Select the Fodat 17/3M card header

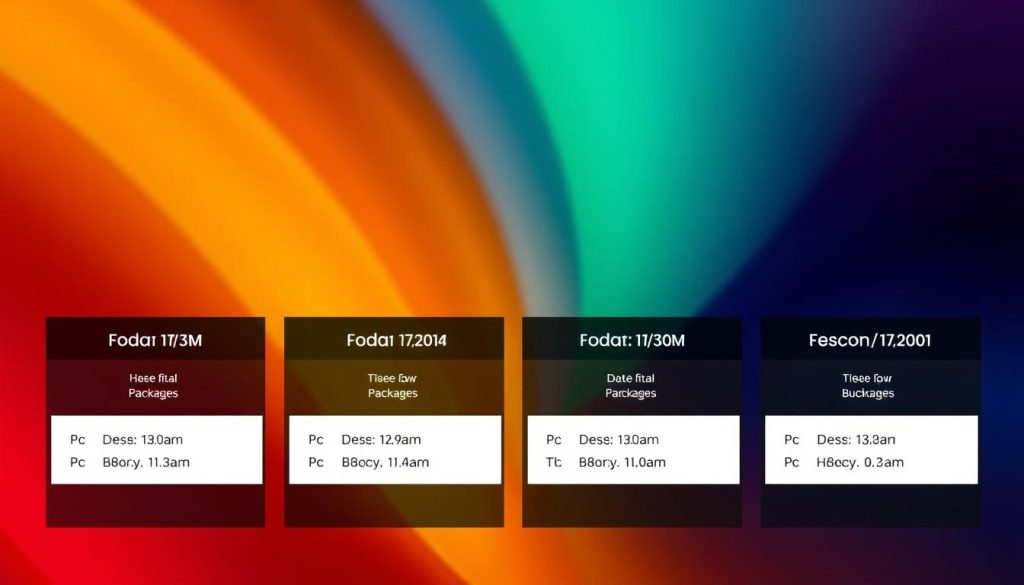[155, 341]
